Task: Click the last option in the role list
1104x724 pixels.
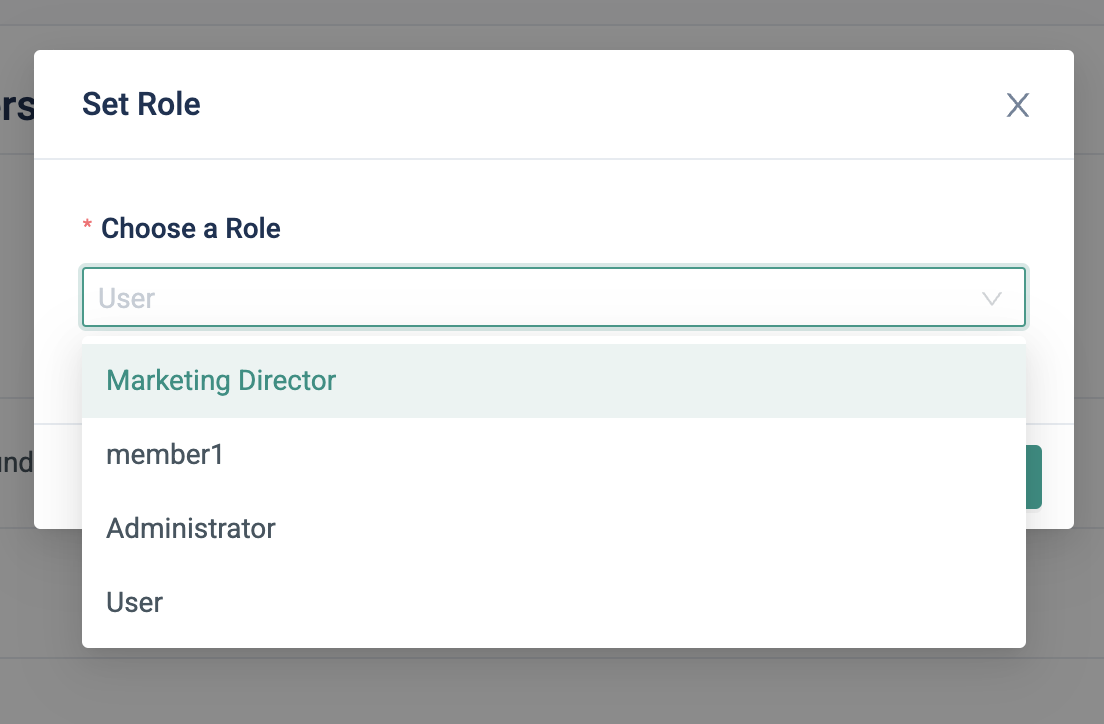Action: point(135,602)
